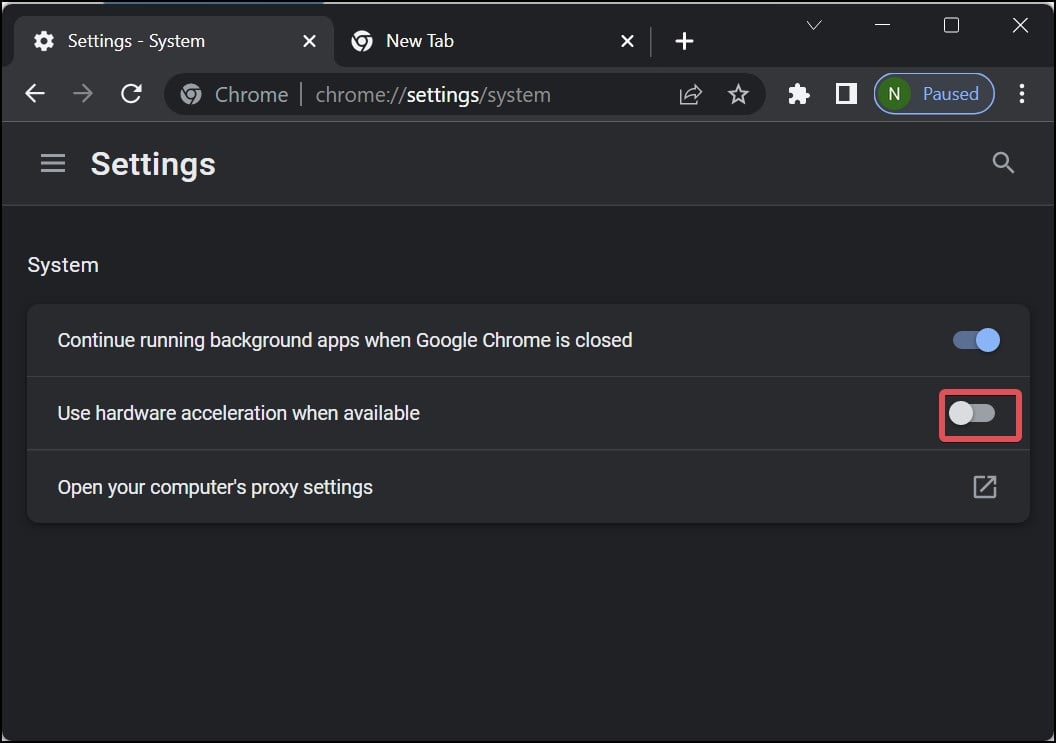Viewport: 1056px width, 743px height.
Task: Minimize the Chrome window
Action: [x=882, y=26]
